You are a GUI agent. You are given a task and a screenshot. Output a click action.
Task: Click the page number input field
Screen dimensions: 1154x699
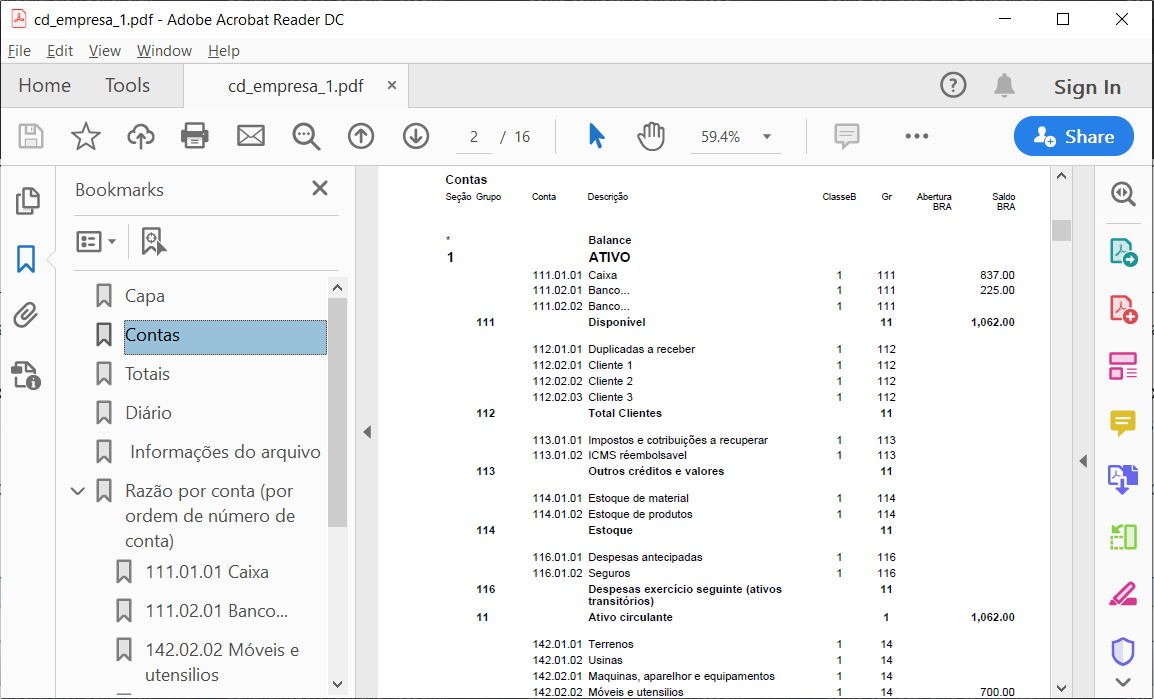[x=474, y=137]
